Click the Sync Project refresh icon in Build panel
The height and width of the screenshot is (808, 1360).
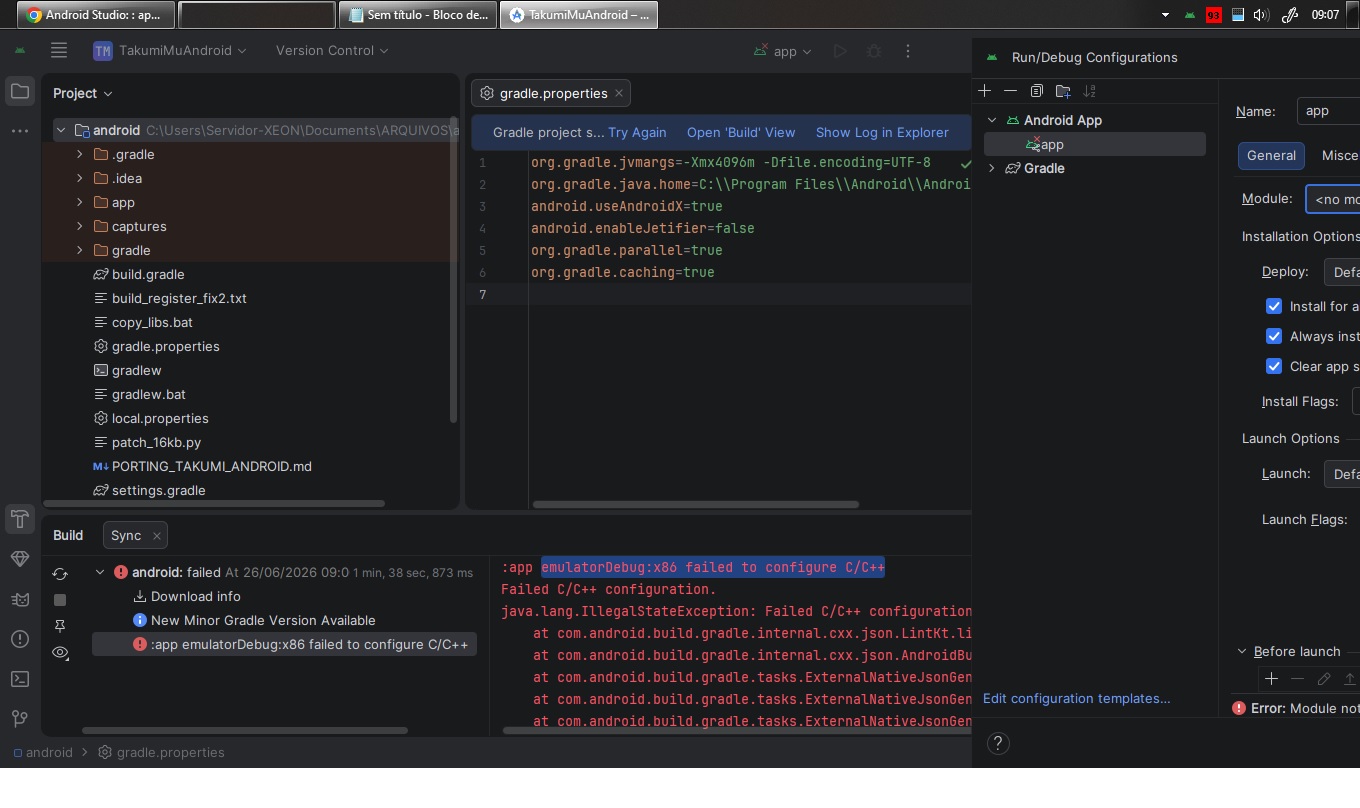60,573
